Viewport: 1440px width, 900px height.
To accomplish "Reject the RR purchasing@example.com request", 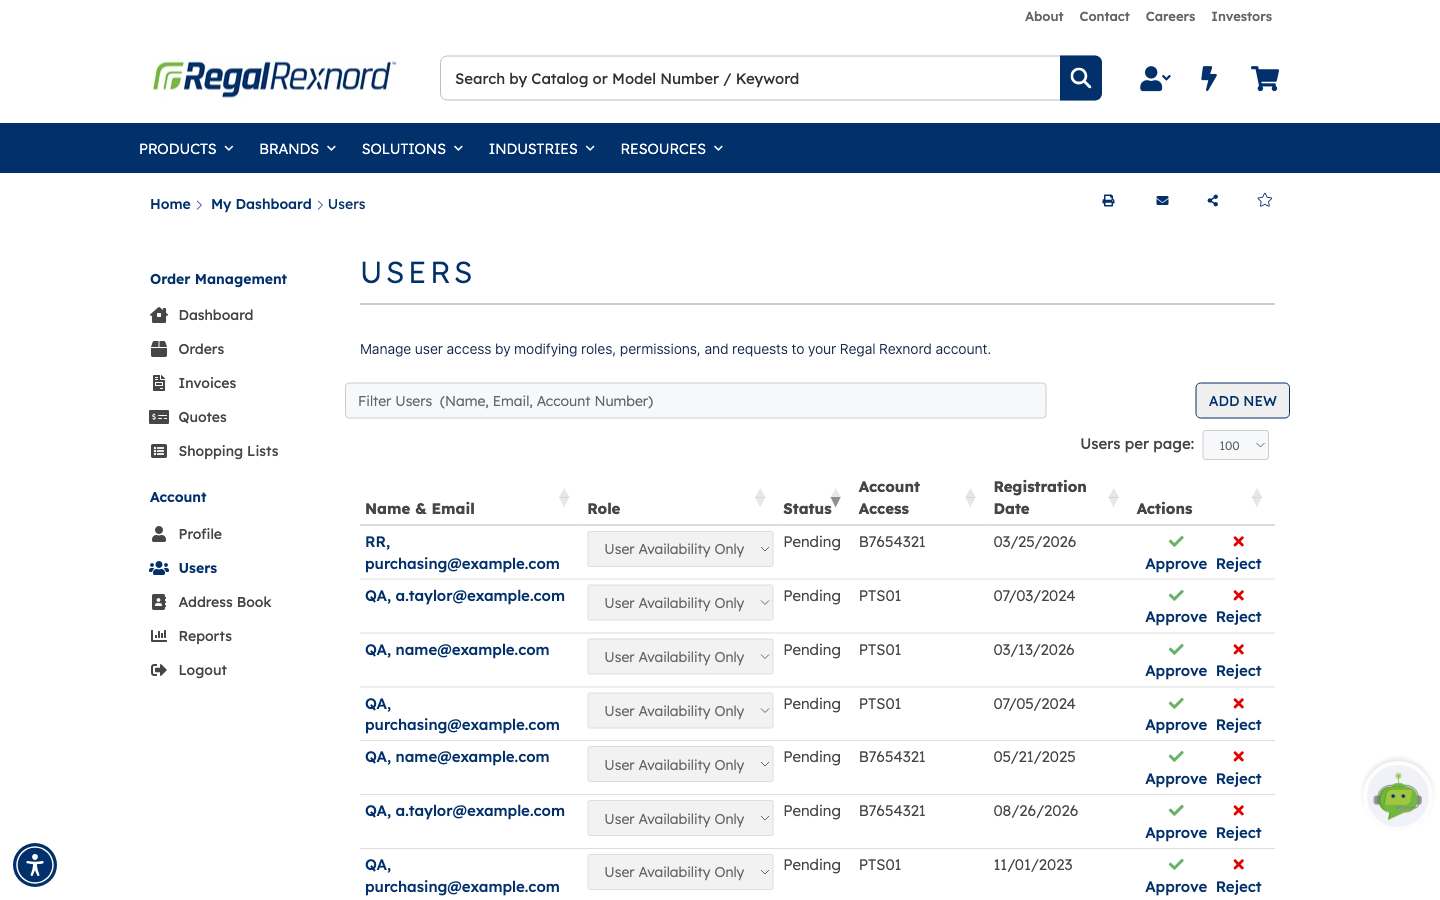I will point(1238,553).
